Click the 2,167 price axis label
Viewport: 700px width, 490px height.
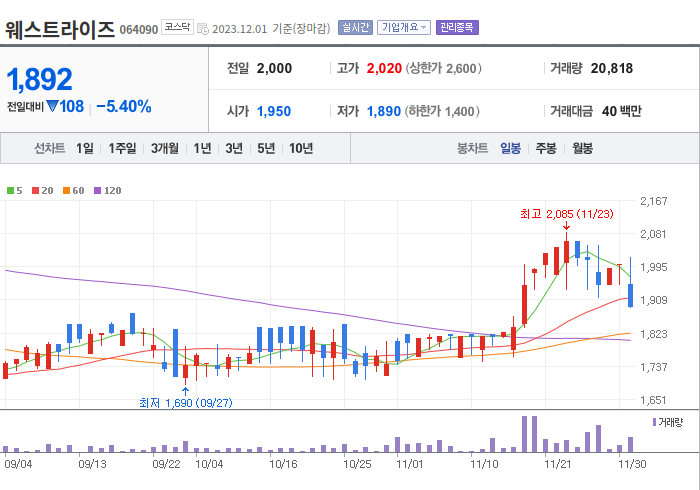coord(654,201)
